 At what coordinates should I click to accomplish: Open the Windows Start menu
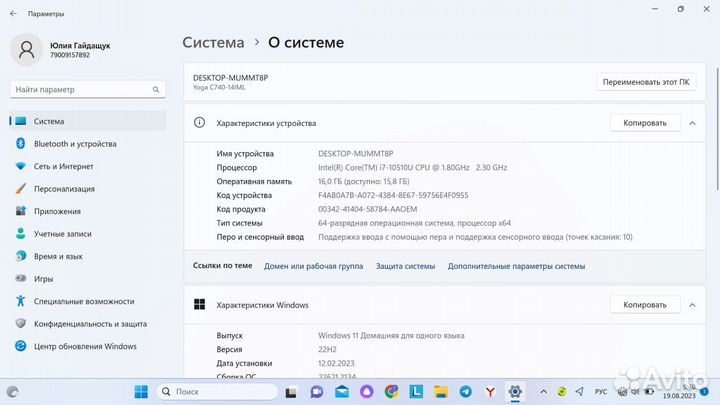pyautogui.click(x=141, y=392)
